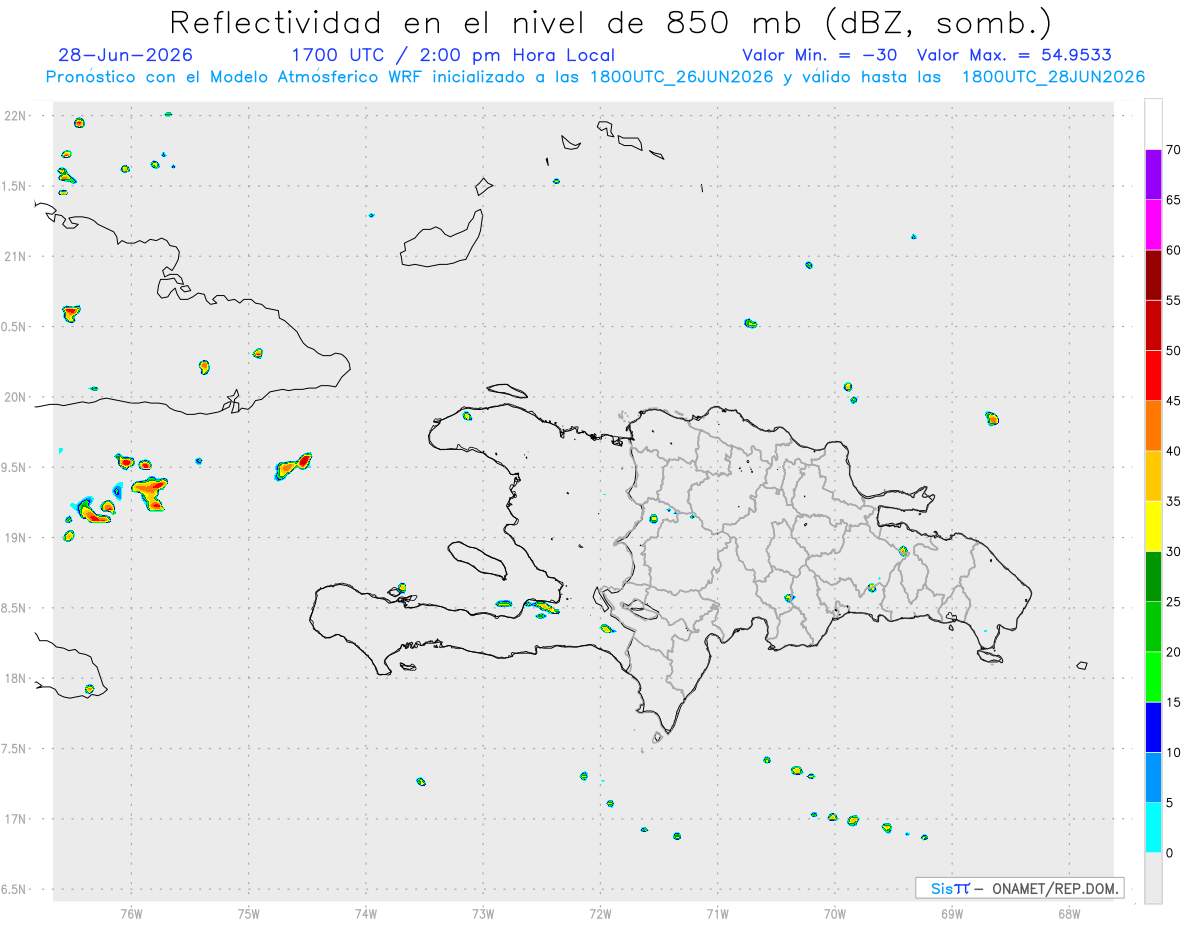This screenshot has width=1200, height=927.
Task: Click the colorbar value '25'
Action: 1174,602
